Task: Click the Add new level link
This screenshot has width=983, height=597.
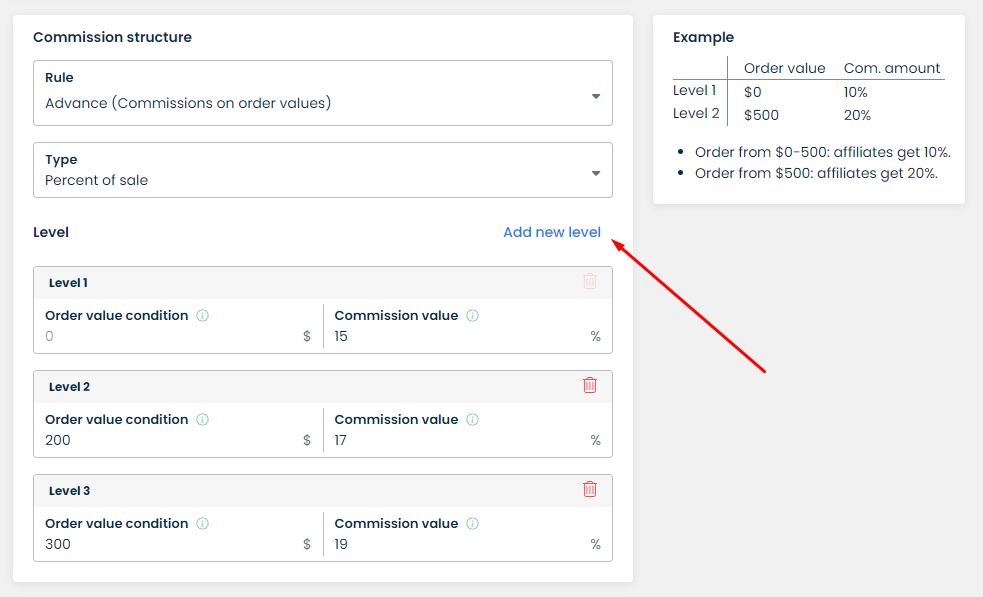Action: click(552, 232)
